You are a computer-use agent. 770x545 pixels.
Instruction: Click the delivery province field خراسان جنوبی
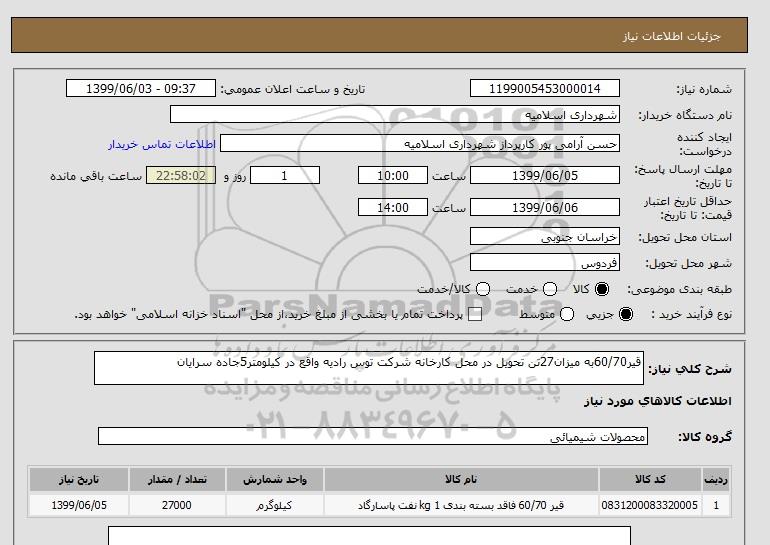pyautogui.click(x=545, y=237)
